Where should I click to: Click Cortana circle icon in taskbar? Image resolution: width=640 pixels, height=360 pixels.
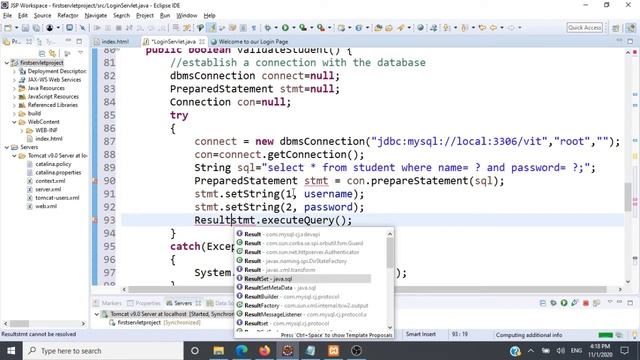pyautogui.click(x=195, y=351)
